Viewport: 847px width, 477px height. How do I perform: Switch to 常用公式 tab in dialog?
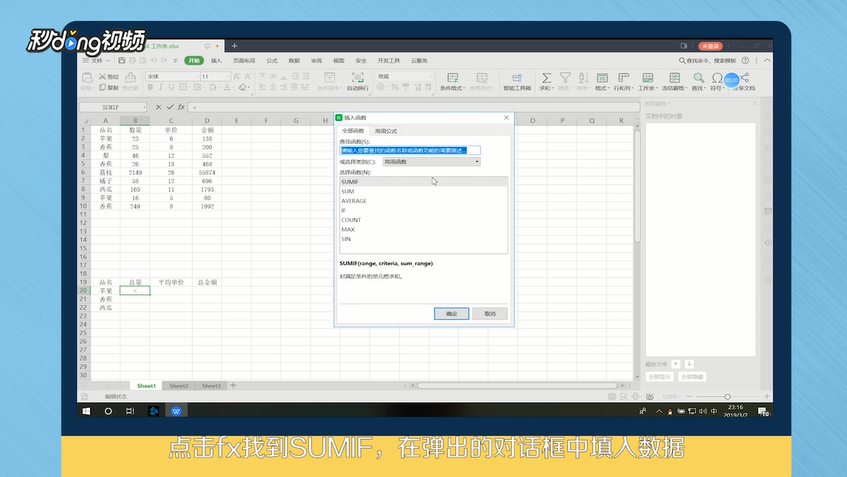(x=386, y=131)
